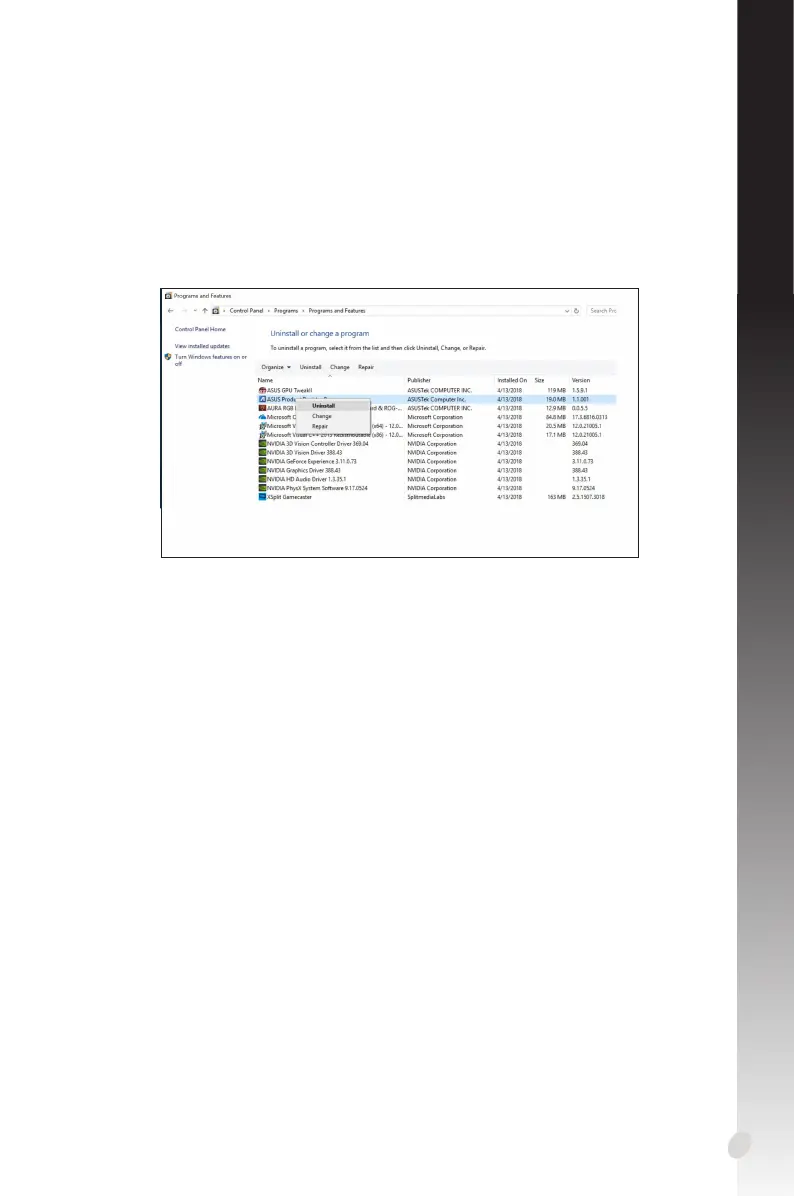The height and width of the screenshot is (1196, 794).
Task: Click the AURA RGB program icon
Action: click(x=262, y=408)
